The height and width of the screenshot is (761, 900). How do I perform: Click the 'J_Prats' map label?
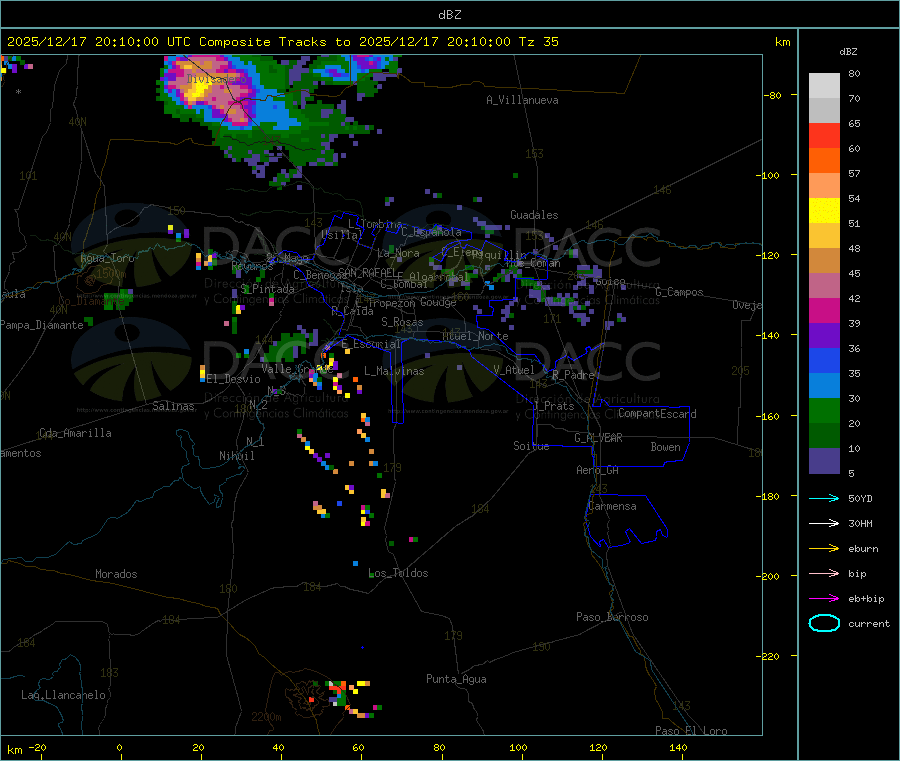pyautogui.click(x=554, y=406)
